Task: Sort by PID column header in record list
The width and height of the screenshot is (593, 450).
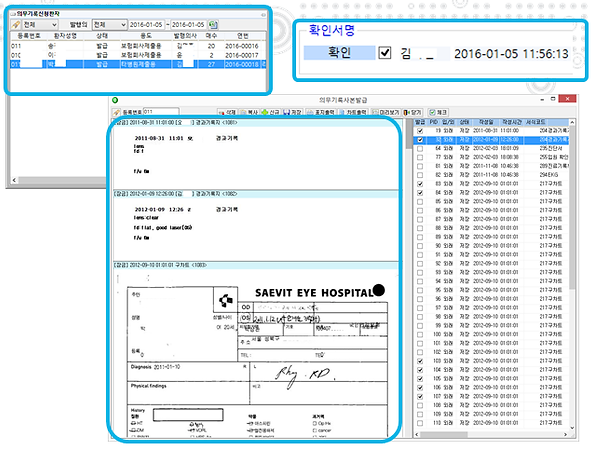Action: click(434, 122)
